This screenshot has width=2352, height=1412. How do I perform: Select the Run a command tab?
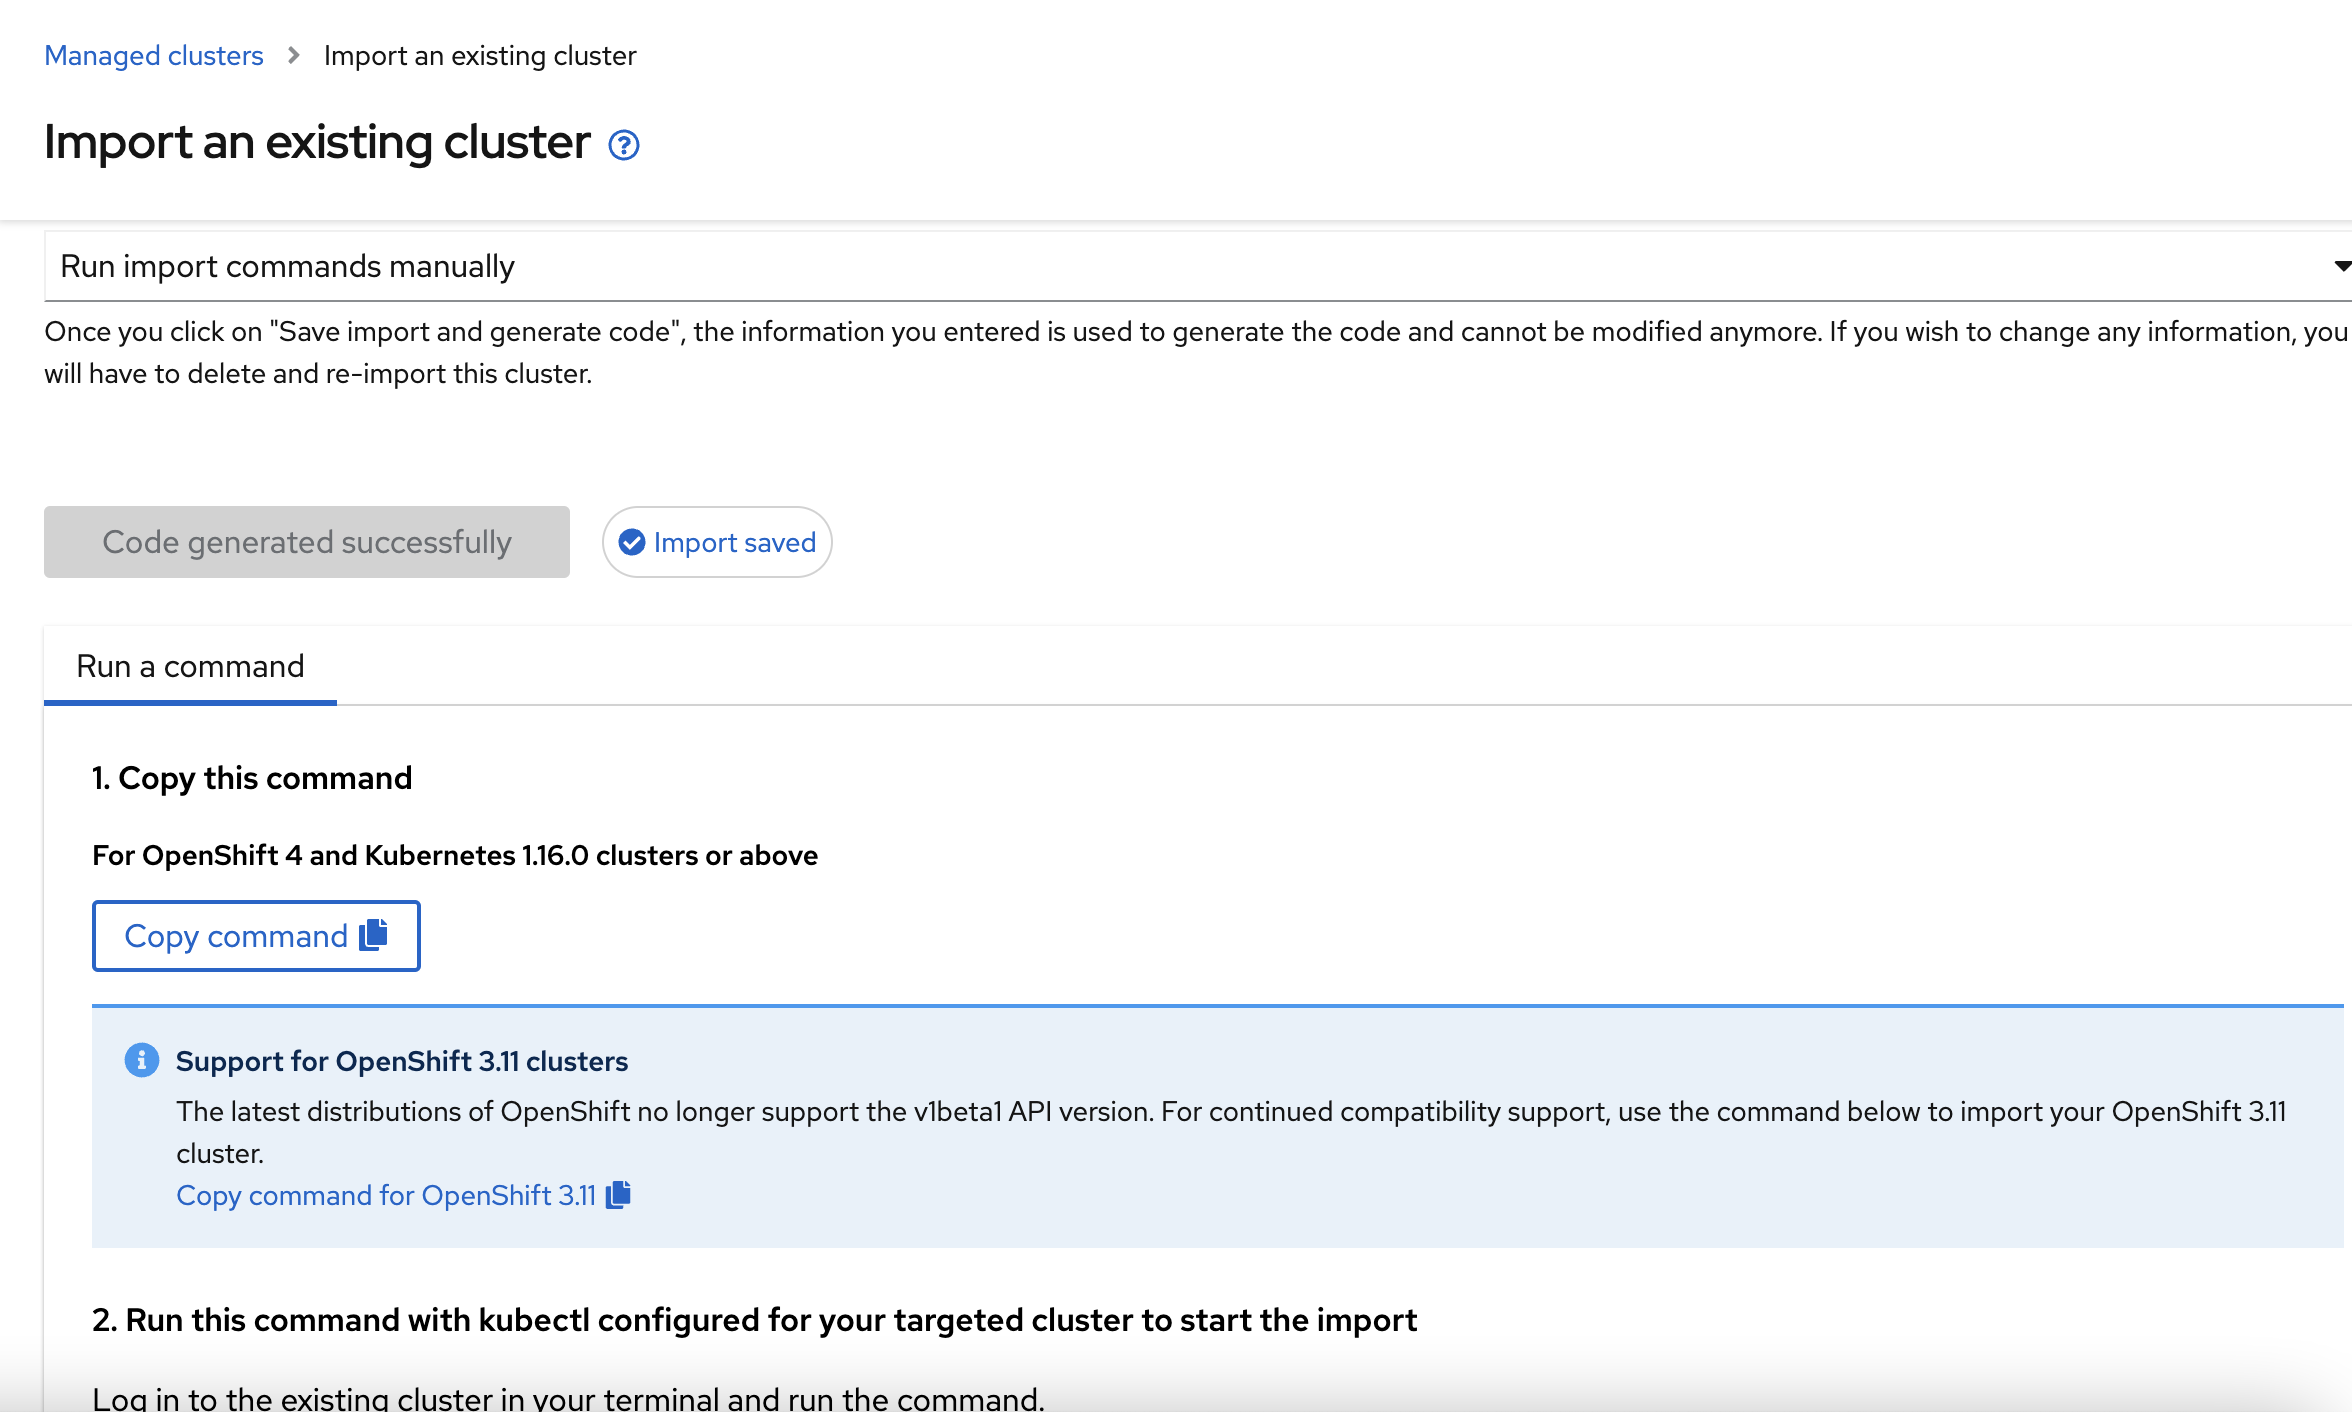coord(190,666)
